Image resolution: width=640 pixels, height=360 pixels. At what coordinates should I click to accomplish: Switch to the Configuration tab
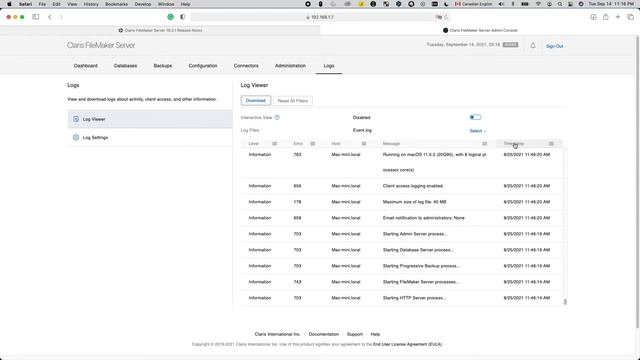pos(203,66)
